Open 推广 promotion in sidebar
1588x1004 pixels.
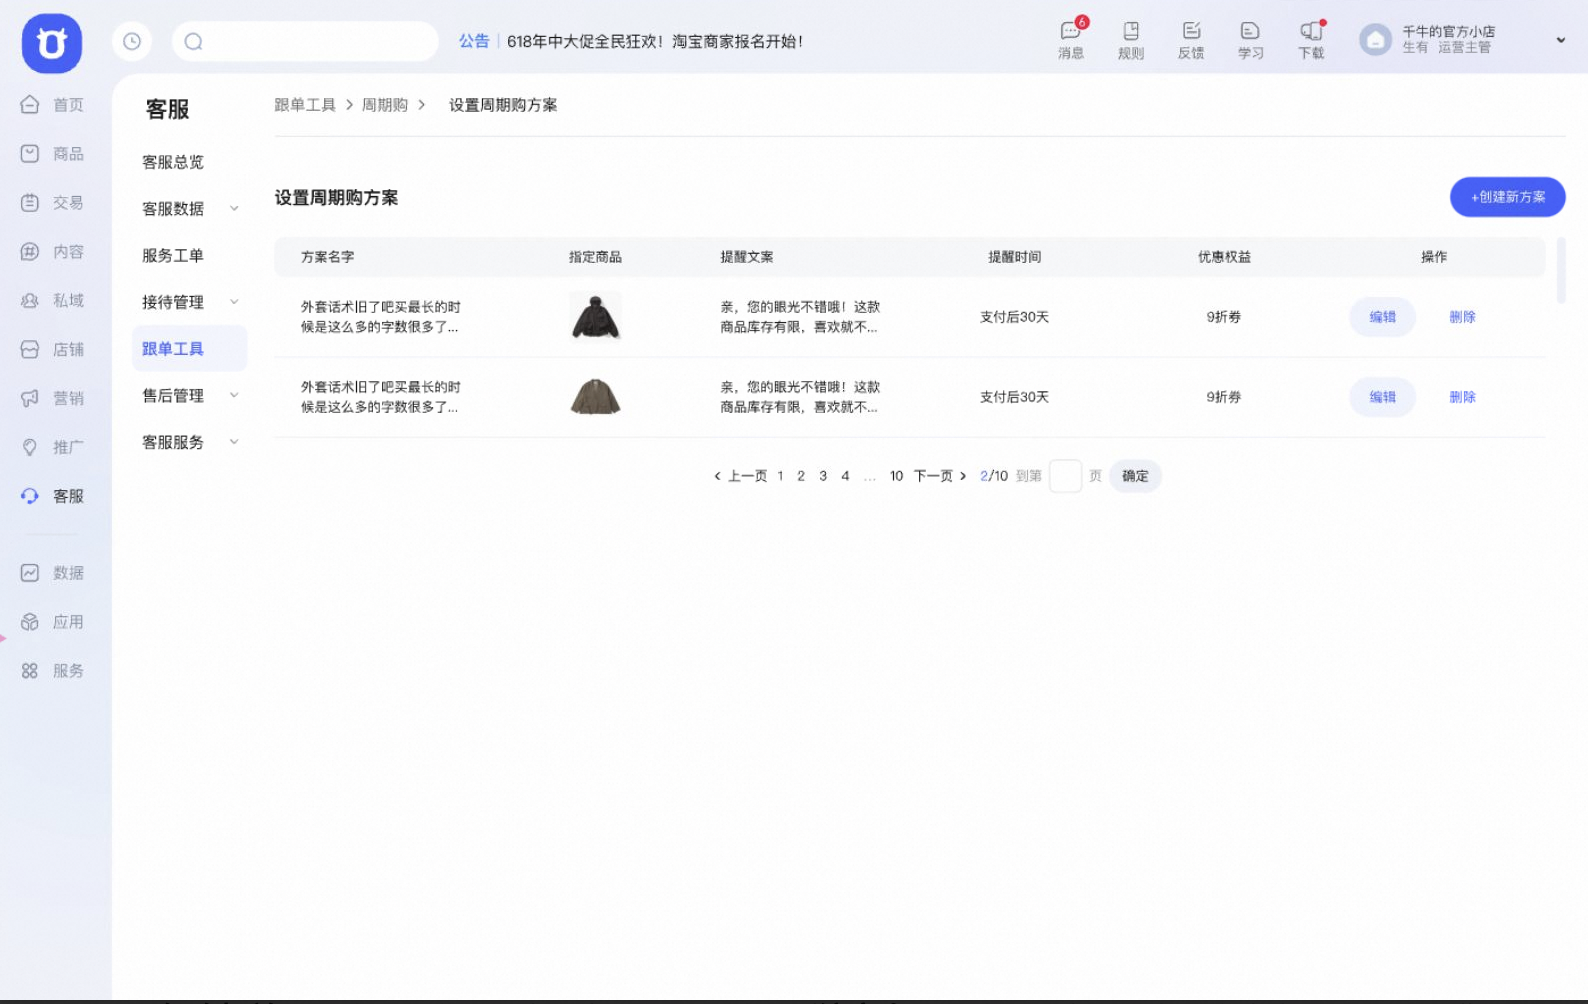pyautogui.click(x=52, y=447)
